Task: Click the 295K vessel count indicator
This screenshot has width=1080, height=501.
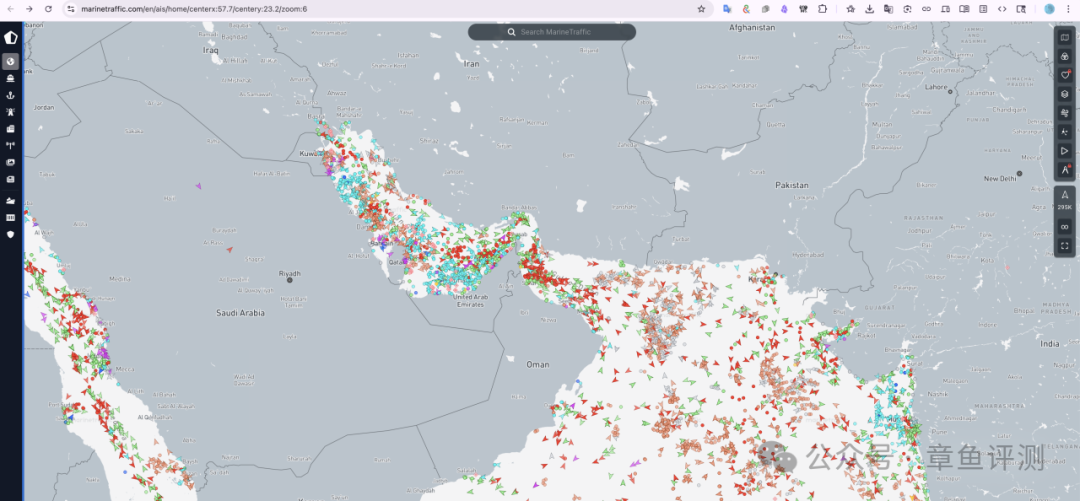Action: tap(1065, 199)
